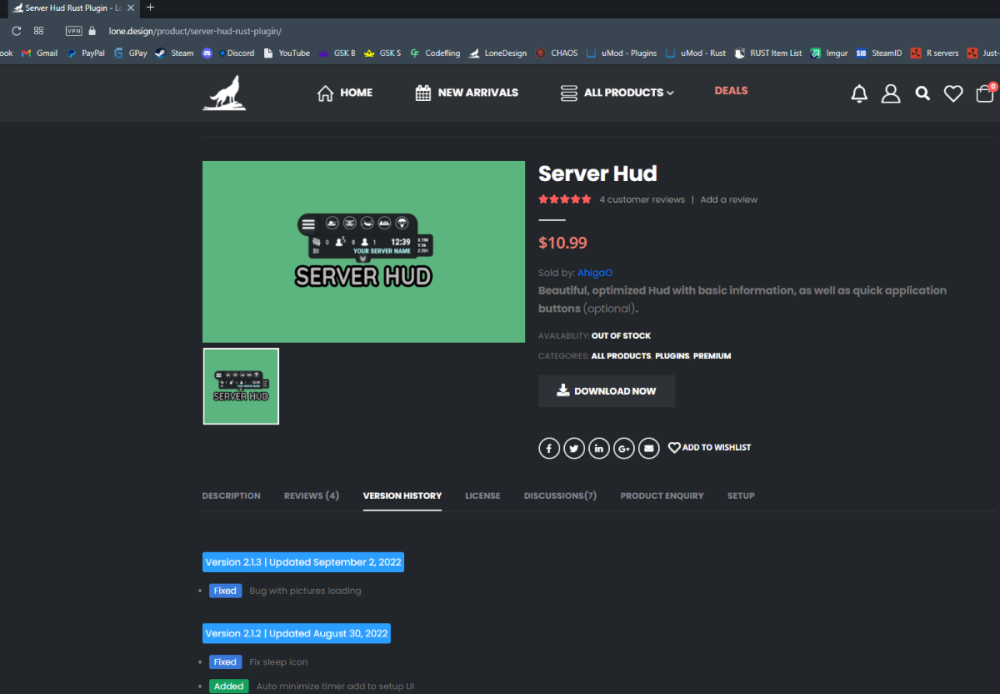Viewport: 1000px width, 694px height.
Task: Share product via email envelope icon
Action: pyautogui.click(x=649, y=448)
